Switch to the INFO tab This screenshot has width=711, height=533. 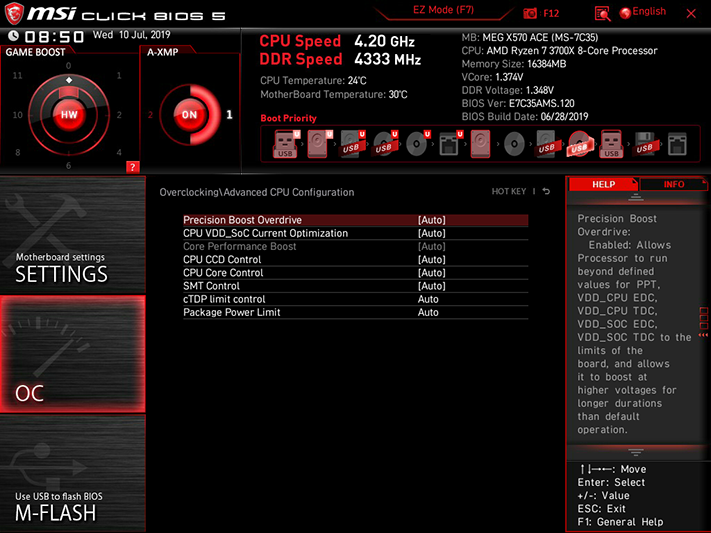click(674, 184)
